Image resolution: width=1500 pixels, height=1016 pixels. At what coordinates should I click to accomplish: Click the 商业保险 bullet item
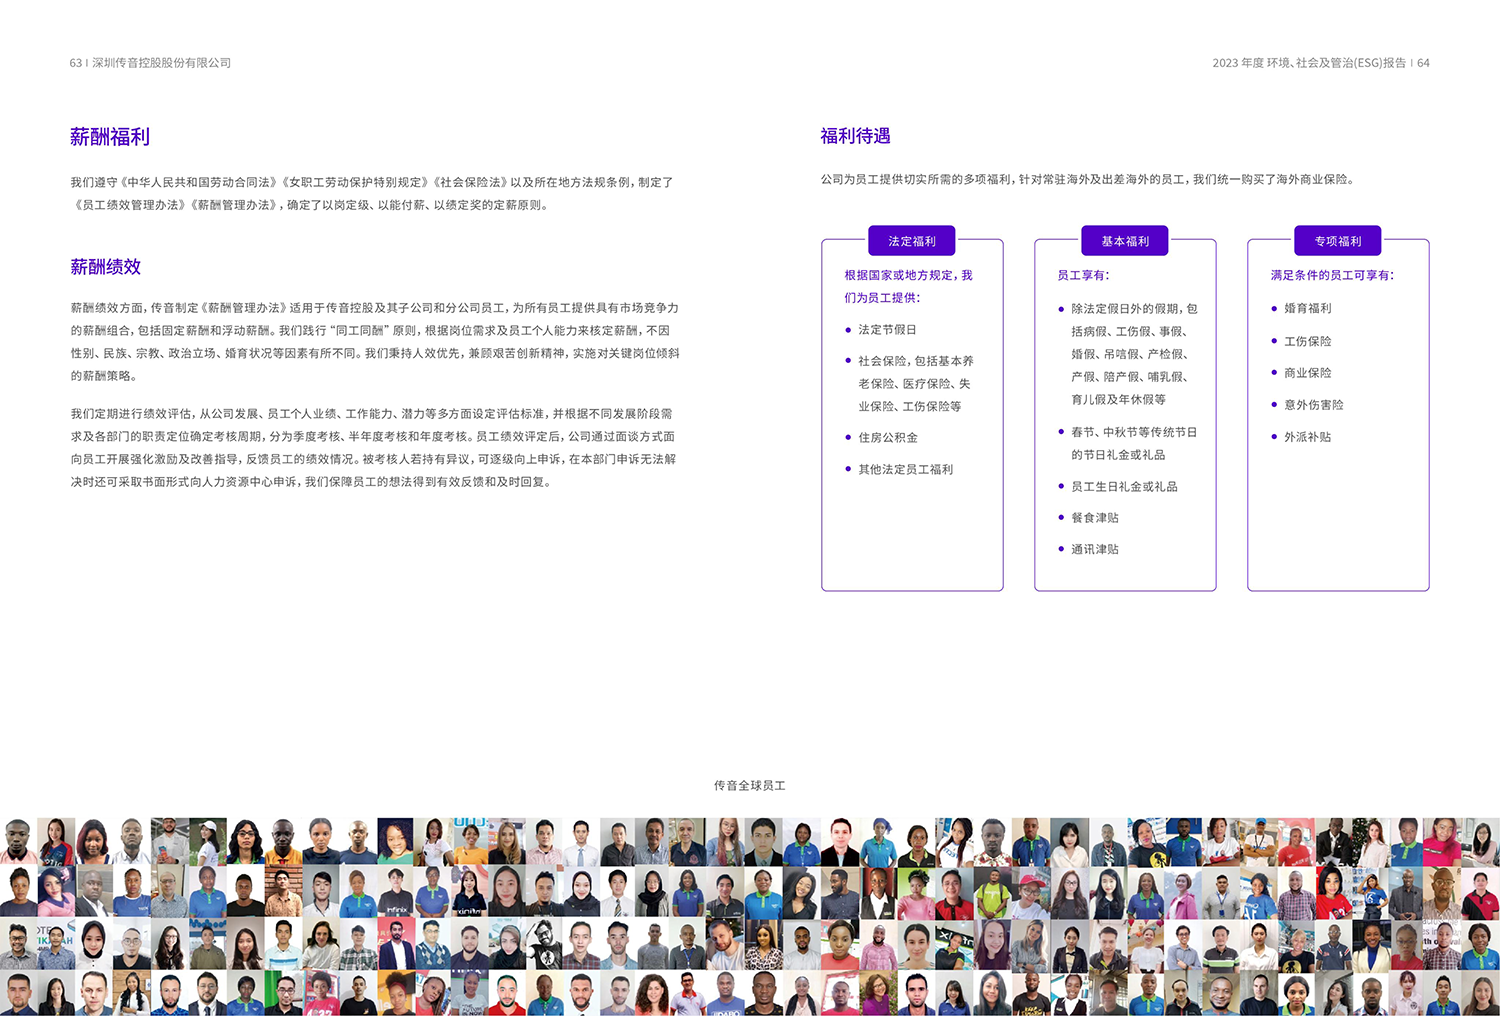click(1308, 373)
